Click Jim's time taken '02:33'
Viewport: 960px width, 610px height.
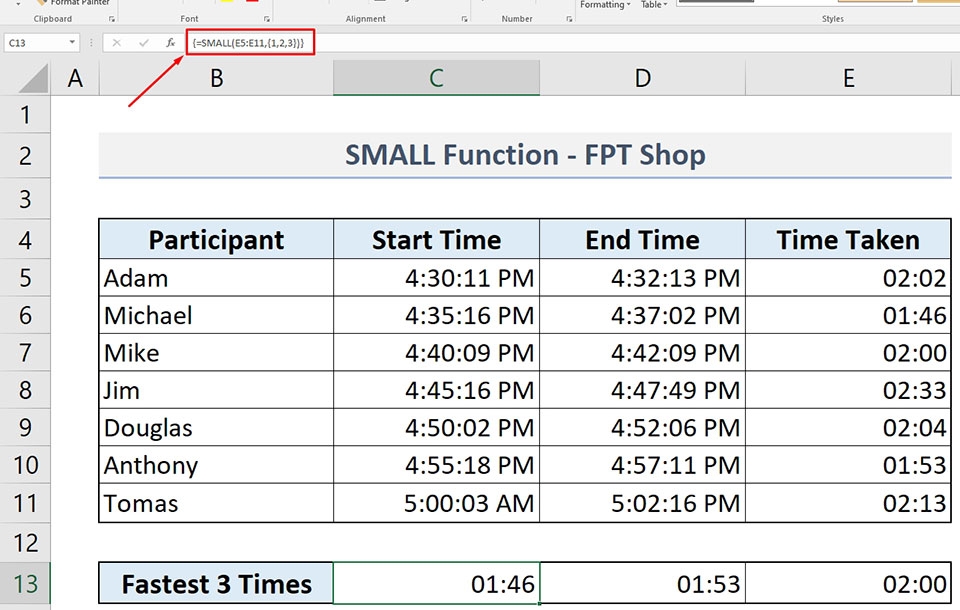(x=849, y=390)
